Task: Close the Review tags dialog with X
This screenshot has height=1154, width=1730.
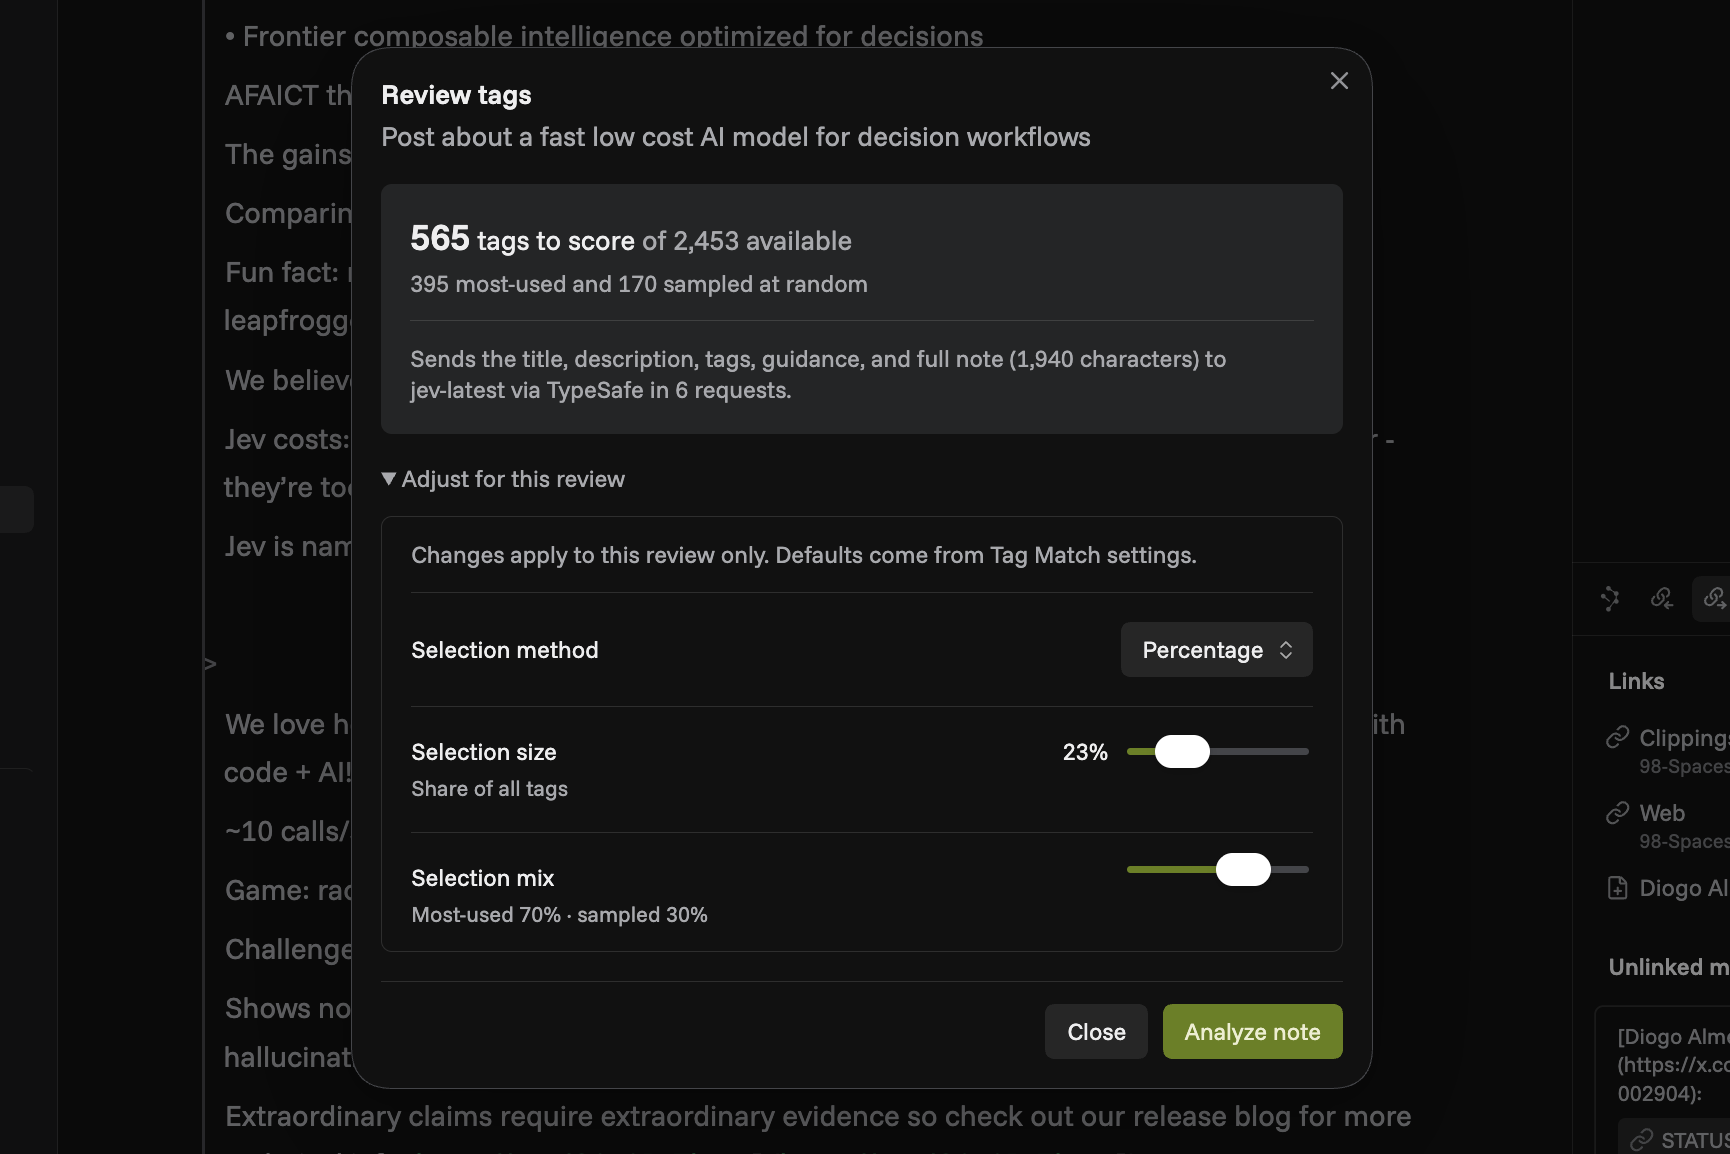Action: click(1339, 81)
